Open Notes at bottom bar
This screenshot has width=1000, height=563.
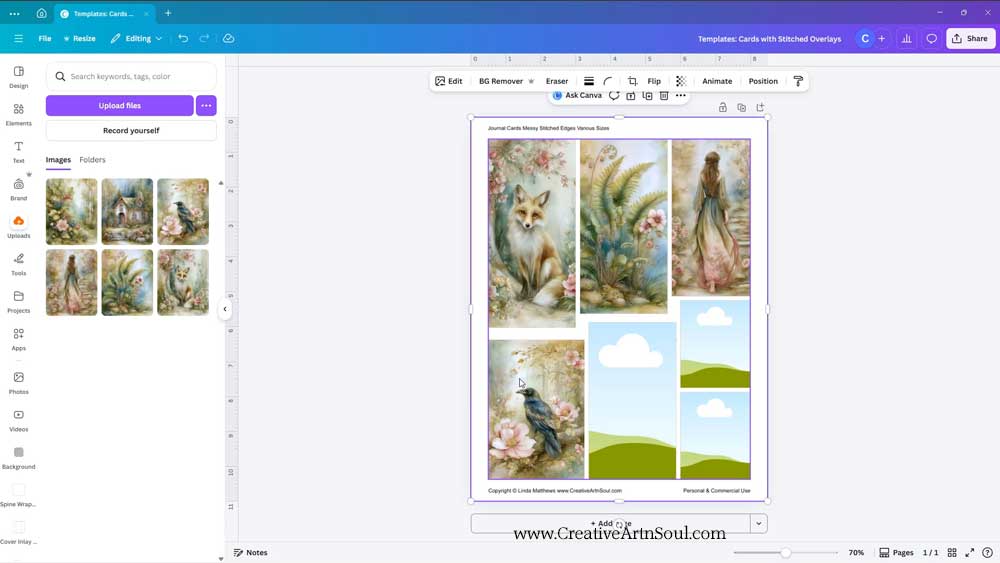251,553
